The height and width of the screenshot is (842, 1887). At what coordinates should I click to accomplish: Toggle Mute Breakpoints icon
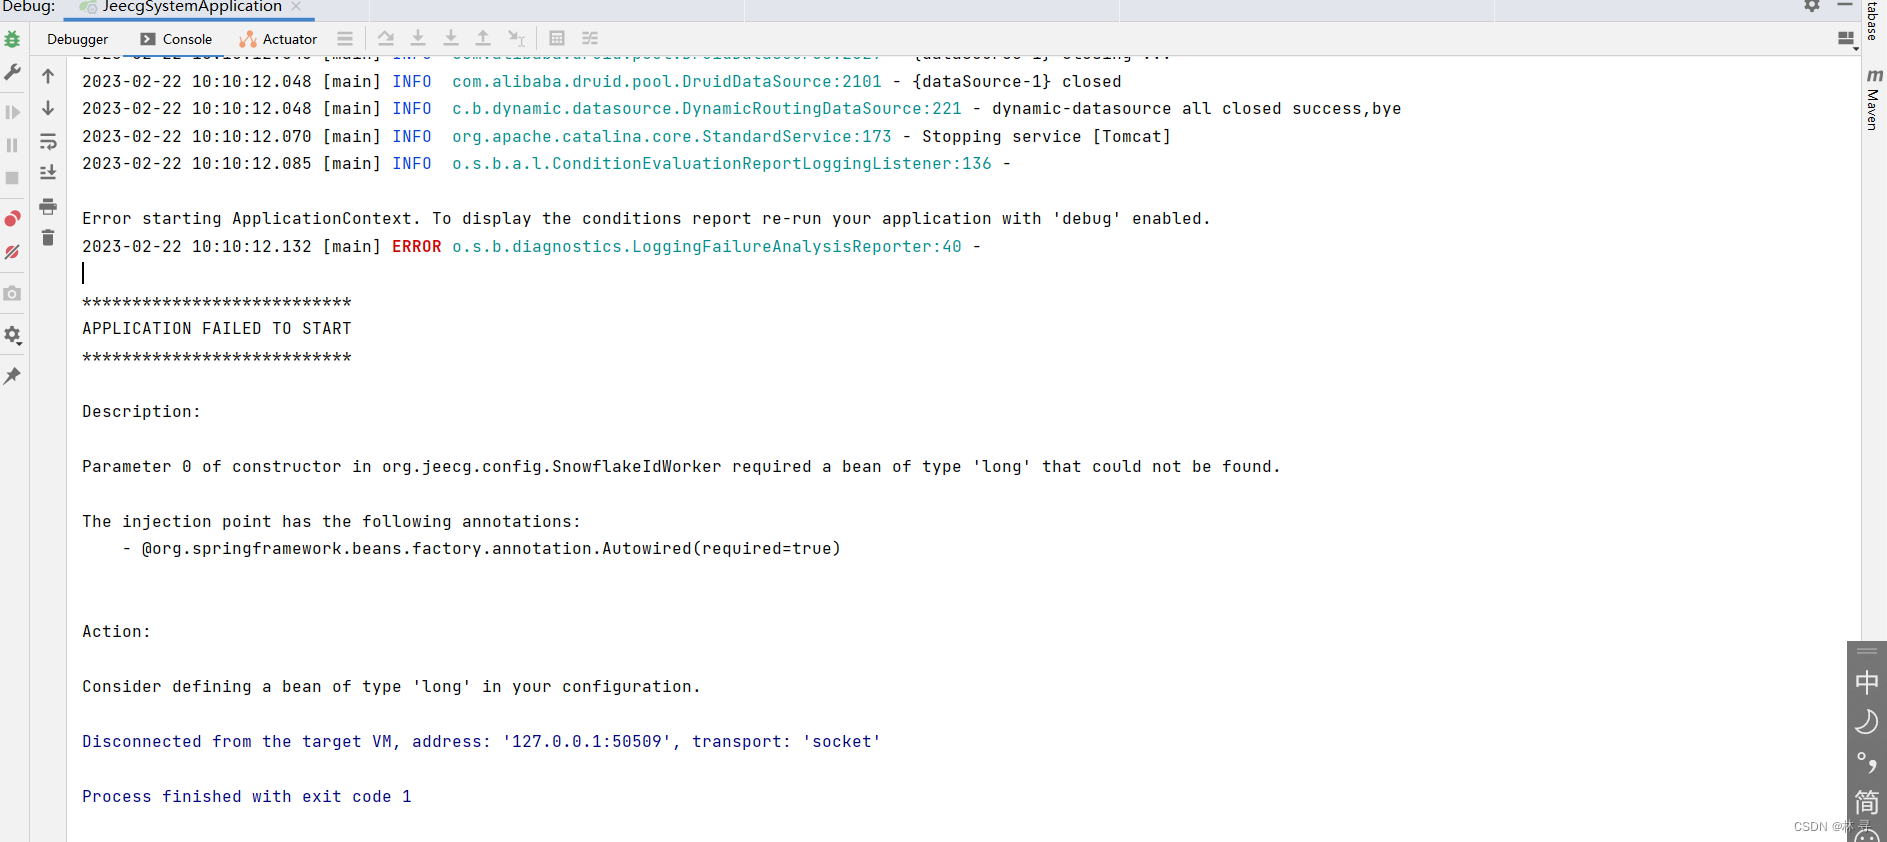click(x=12, y=252)
